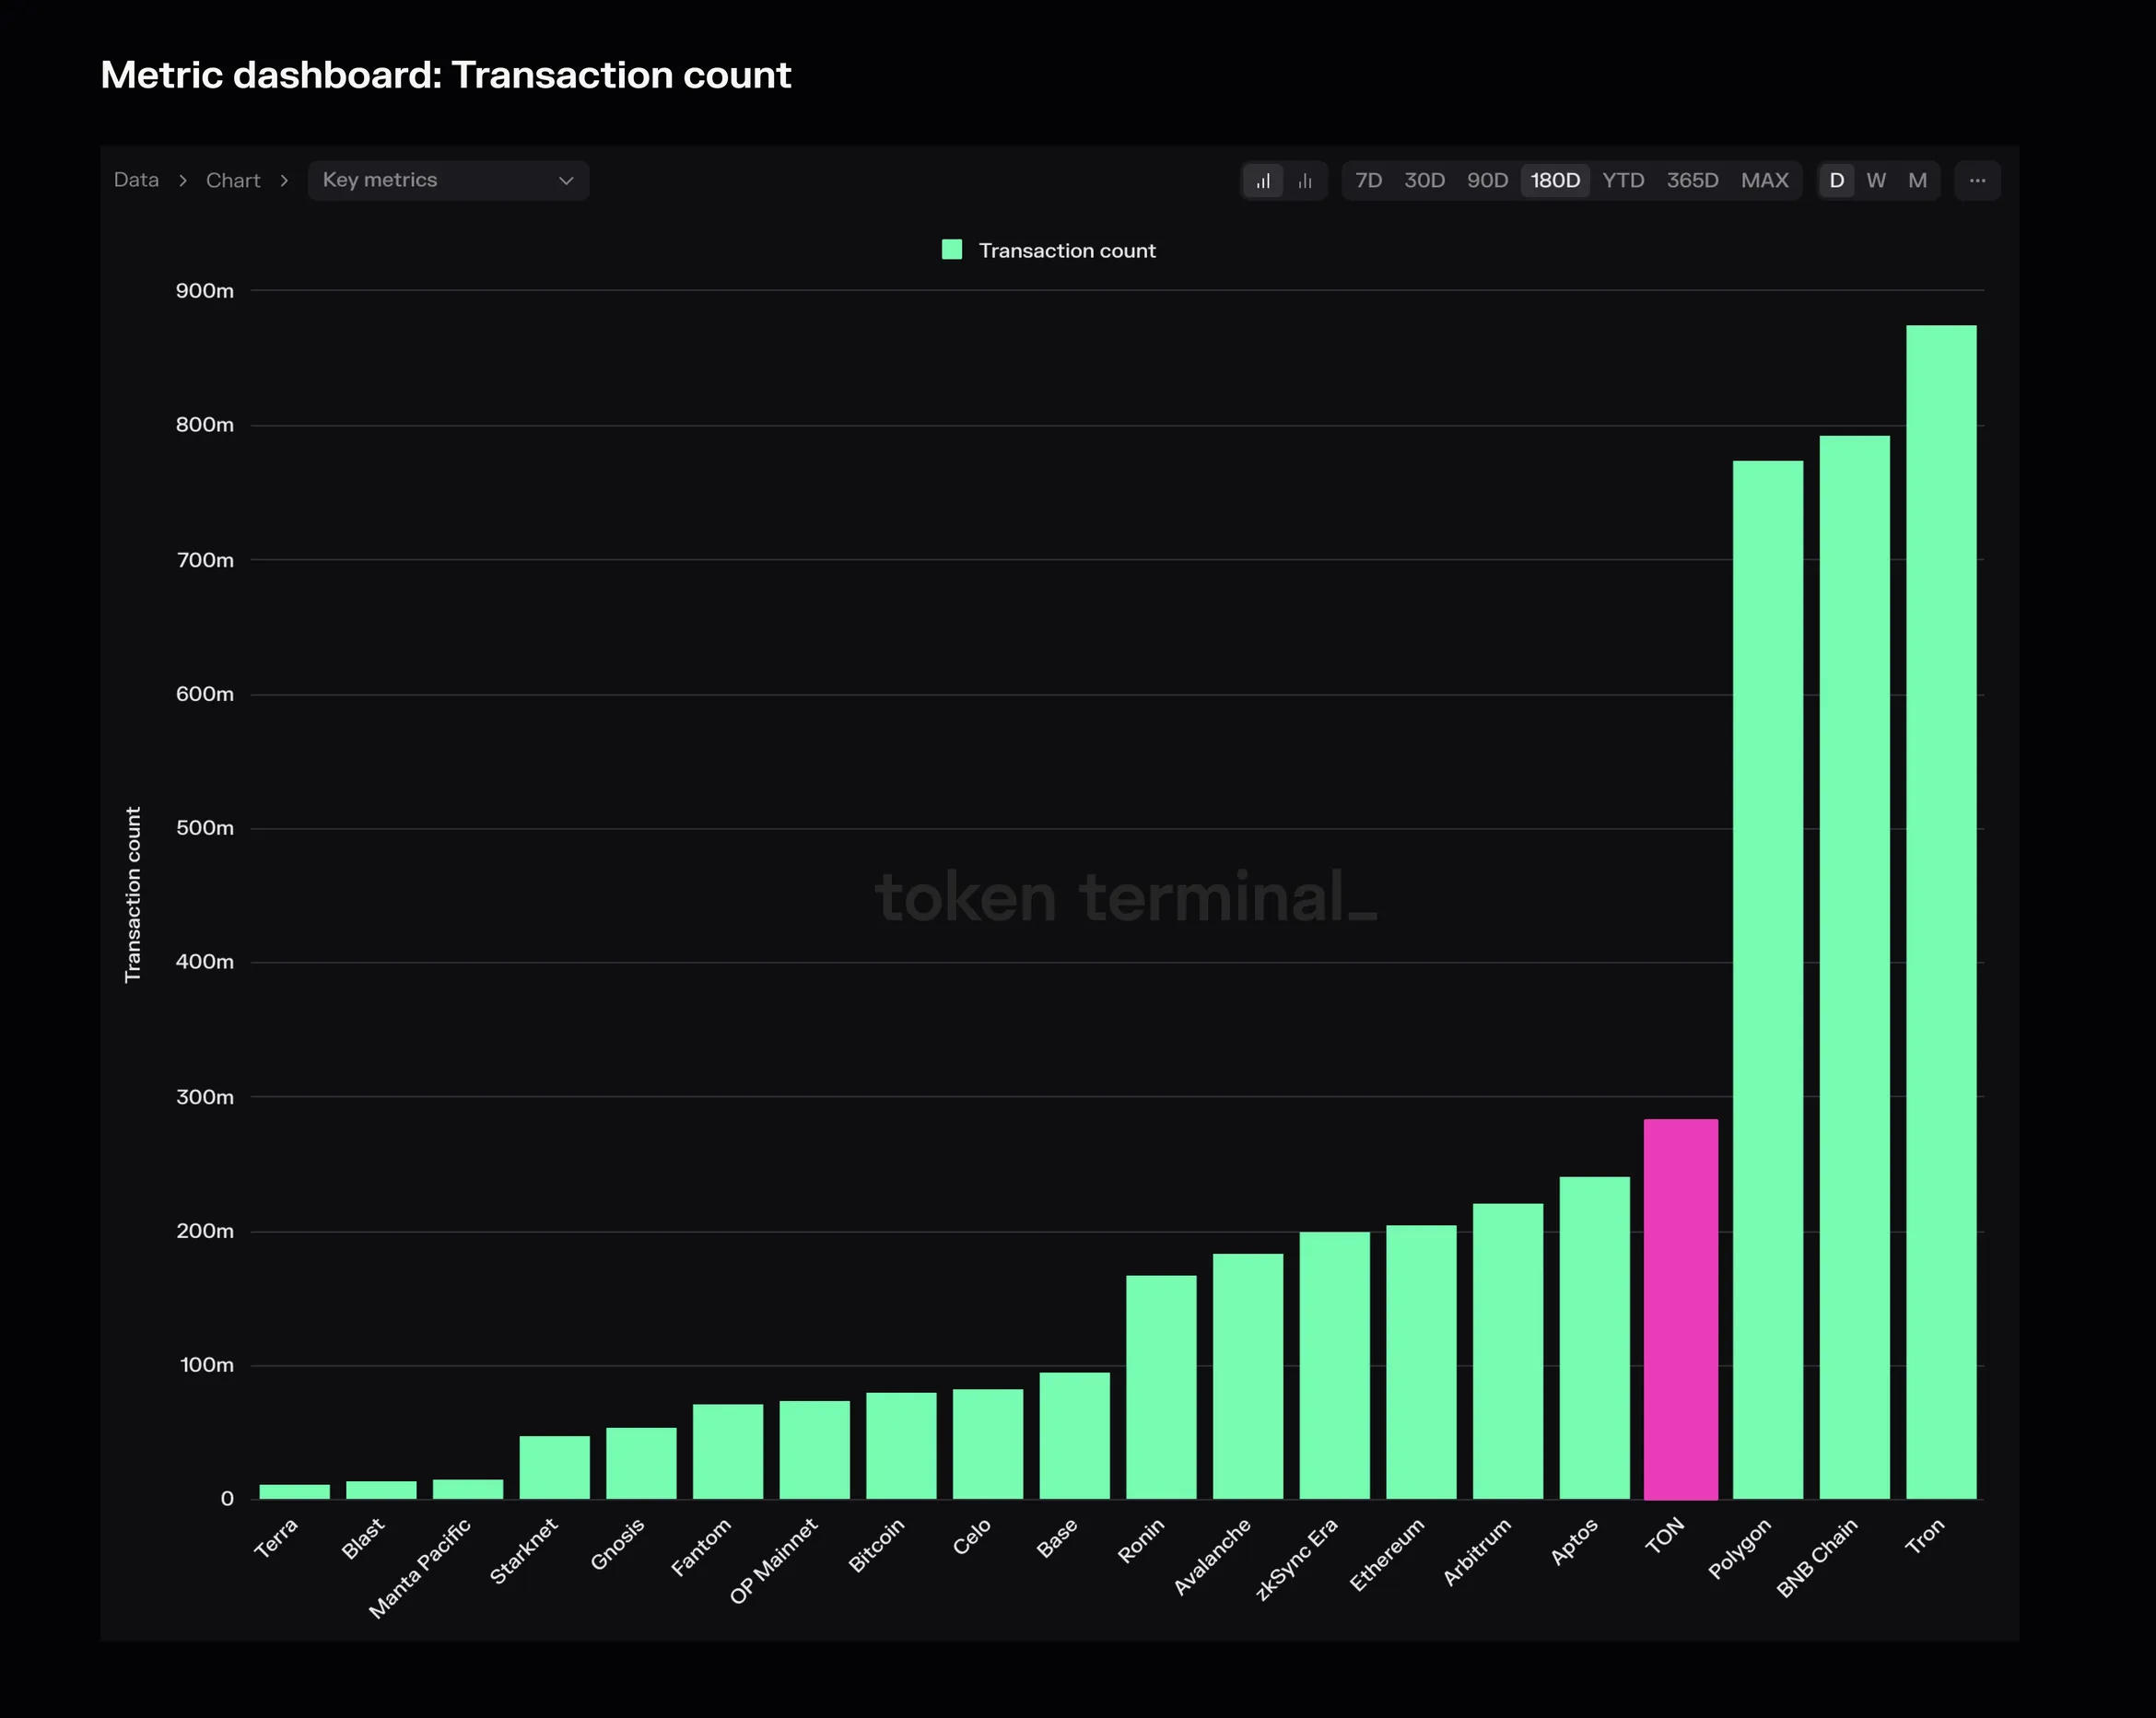
Task: Click the Blast axis label
Action: click(363, 1538)
